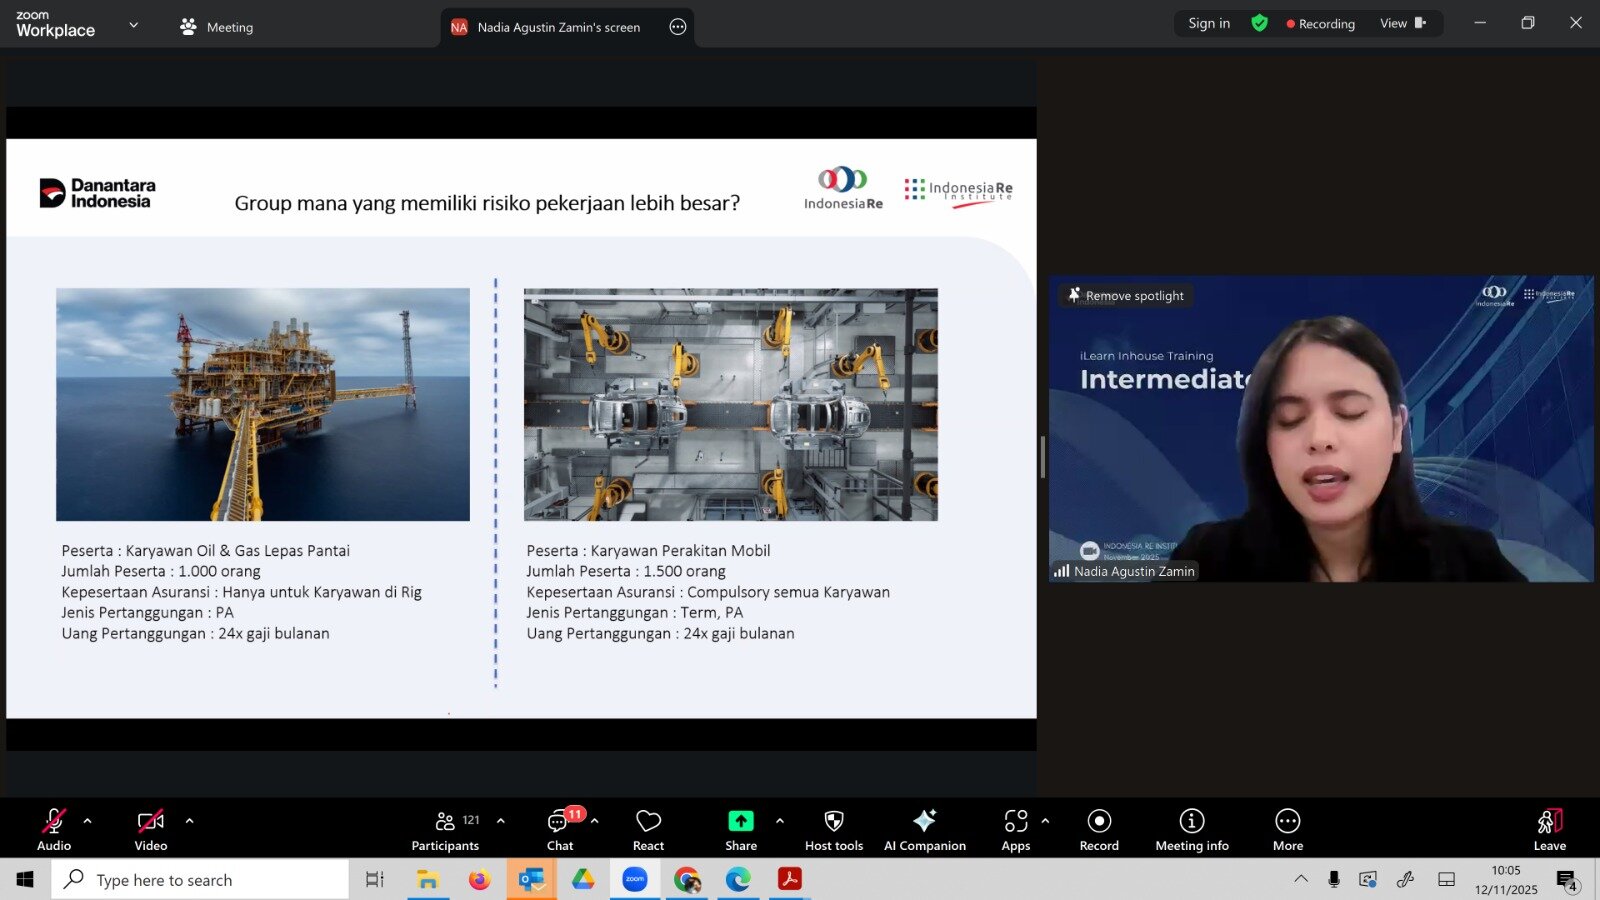This screenshot has height=900, width=1600.
Task: Expand the video options arrow
Action: pos(189,821)
